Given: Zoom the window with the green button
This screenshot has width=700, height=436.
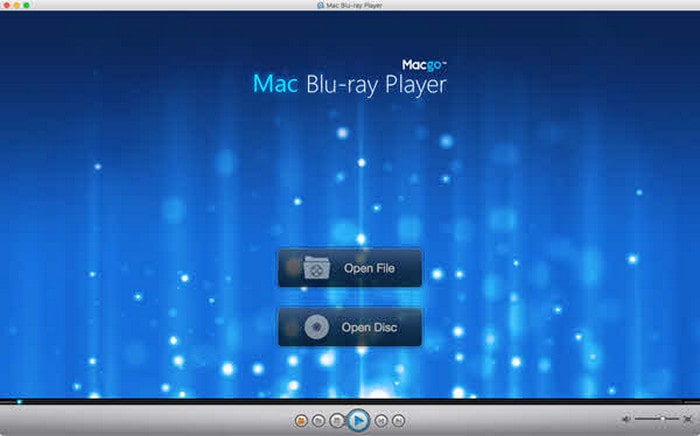Looking at the screenshot, I should click(x=32, y=5).
